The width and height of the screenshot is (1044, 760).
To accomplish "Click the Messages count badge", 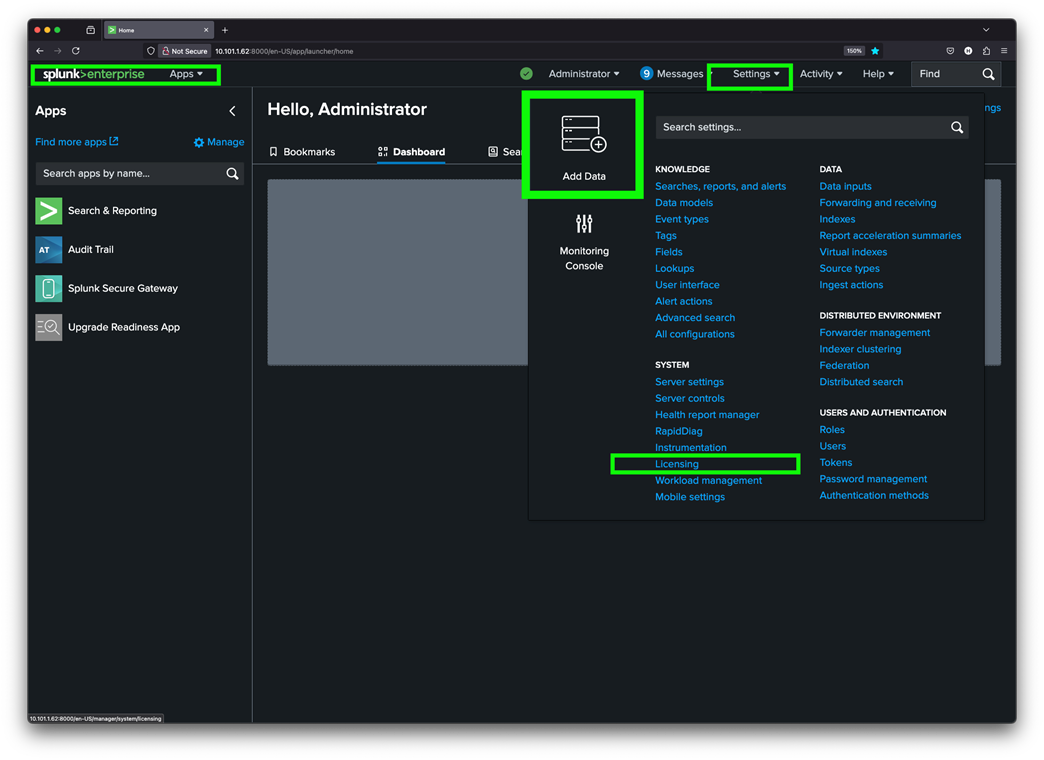I will 646,74.
